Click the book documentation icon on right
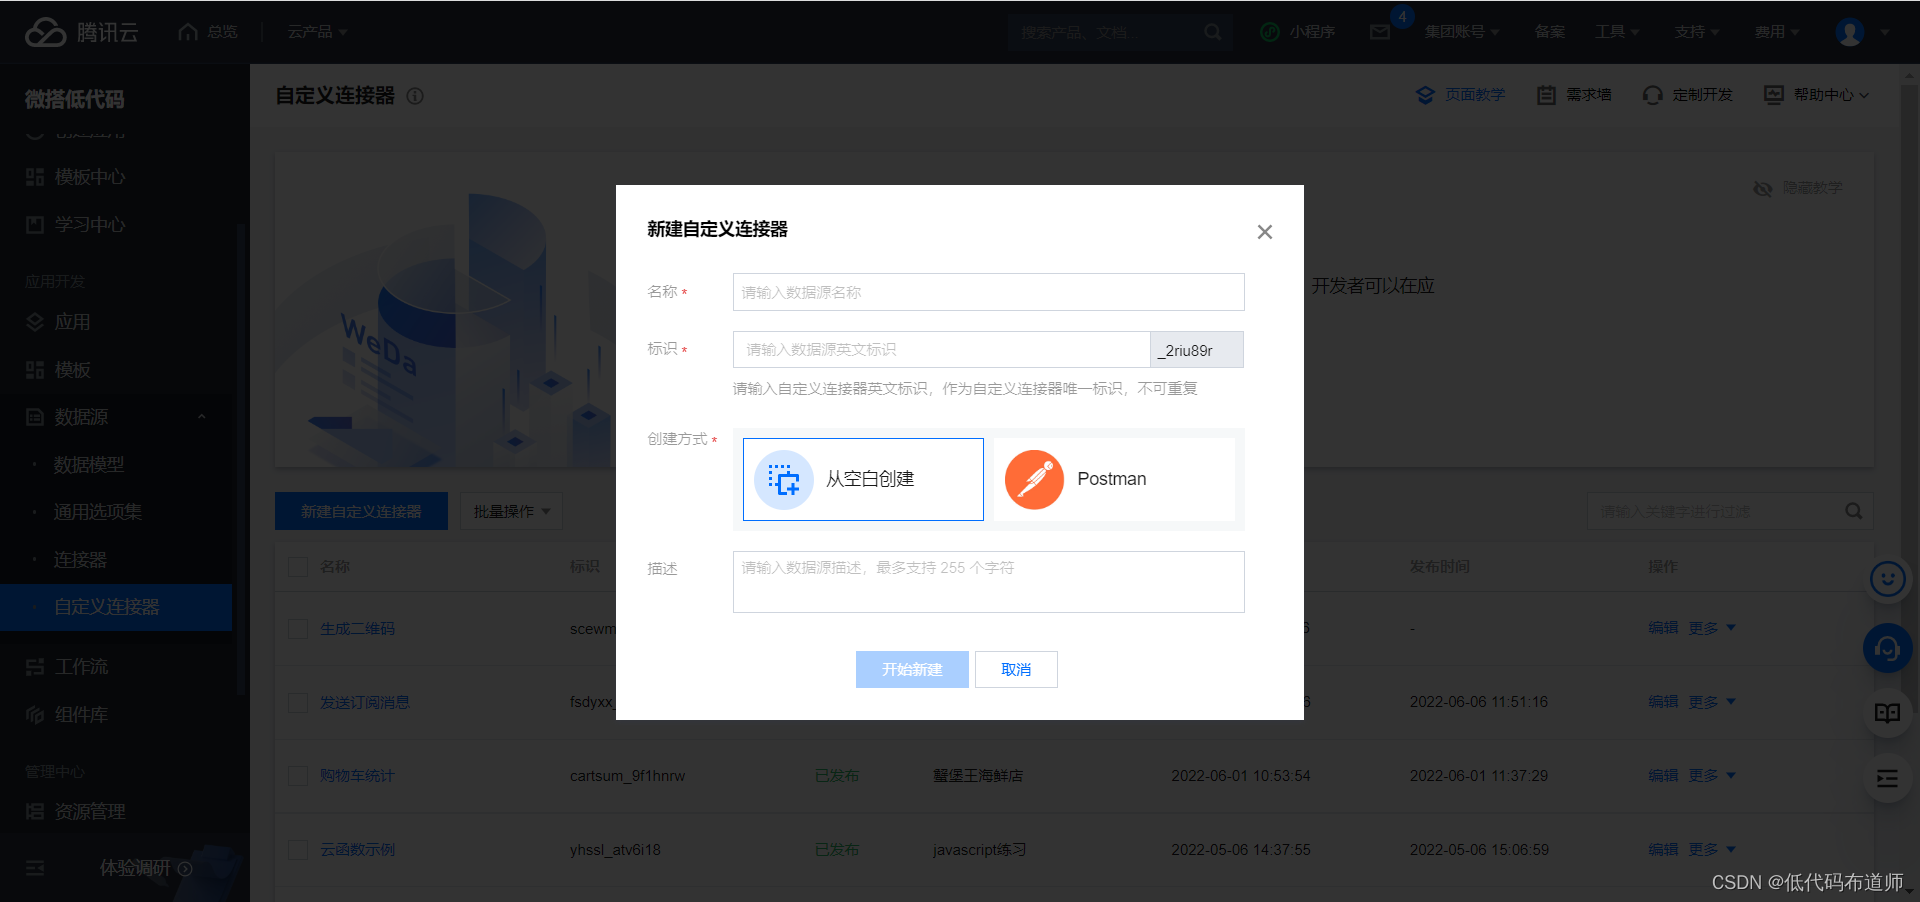The image size is (1920, 902). tap(1887, 713)
